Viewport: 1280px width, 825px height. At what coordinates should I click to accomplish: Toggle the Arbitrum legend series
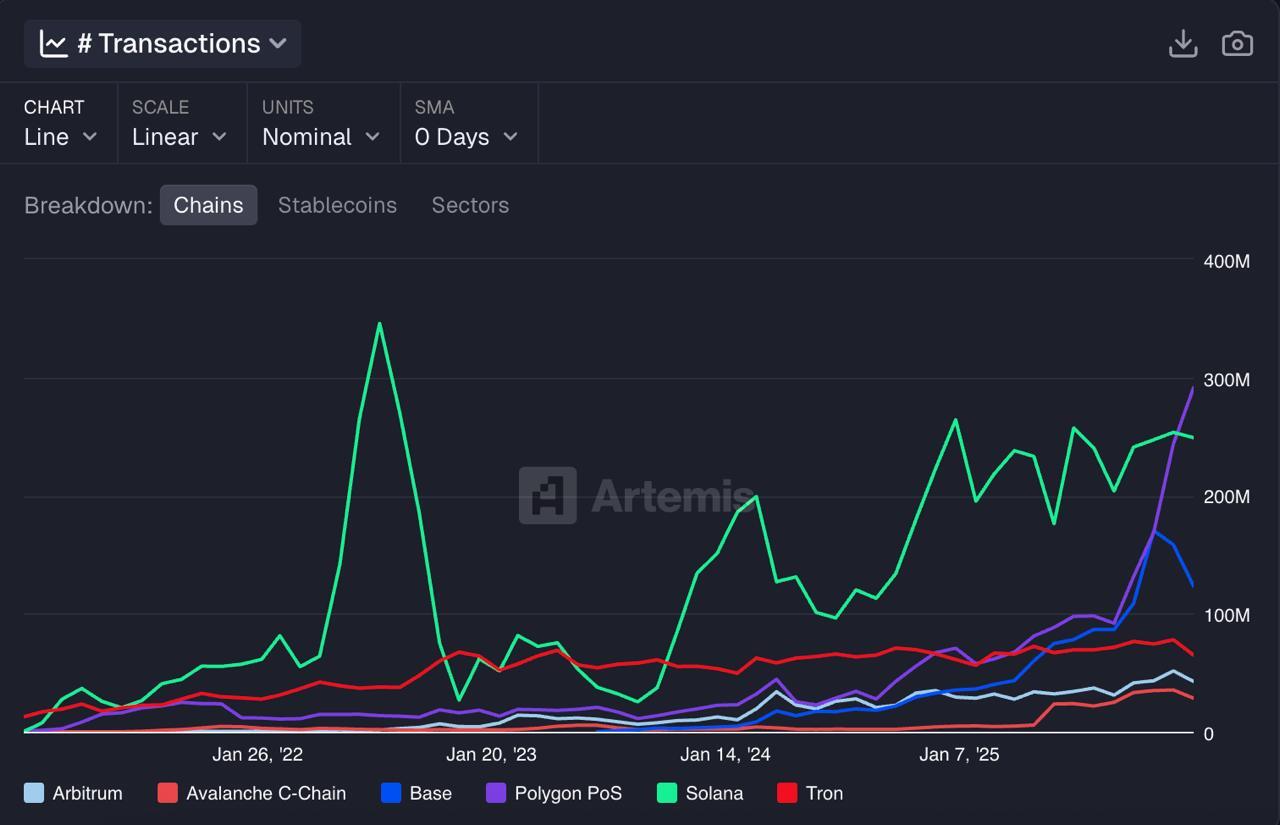(73, 793)
